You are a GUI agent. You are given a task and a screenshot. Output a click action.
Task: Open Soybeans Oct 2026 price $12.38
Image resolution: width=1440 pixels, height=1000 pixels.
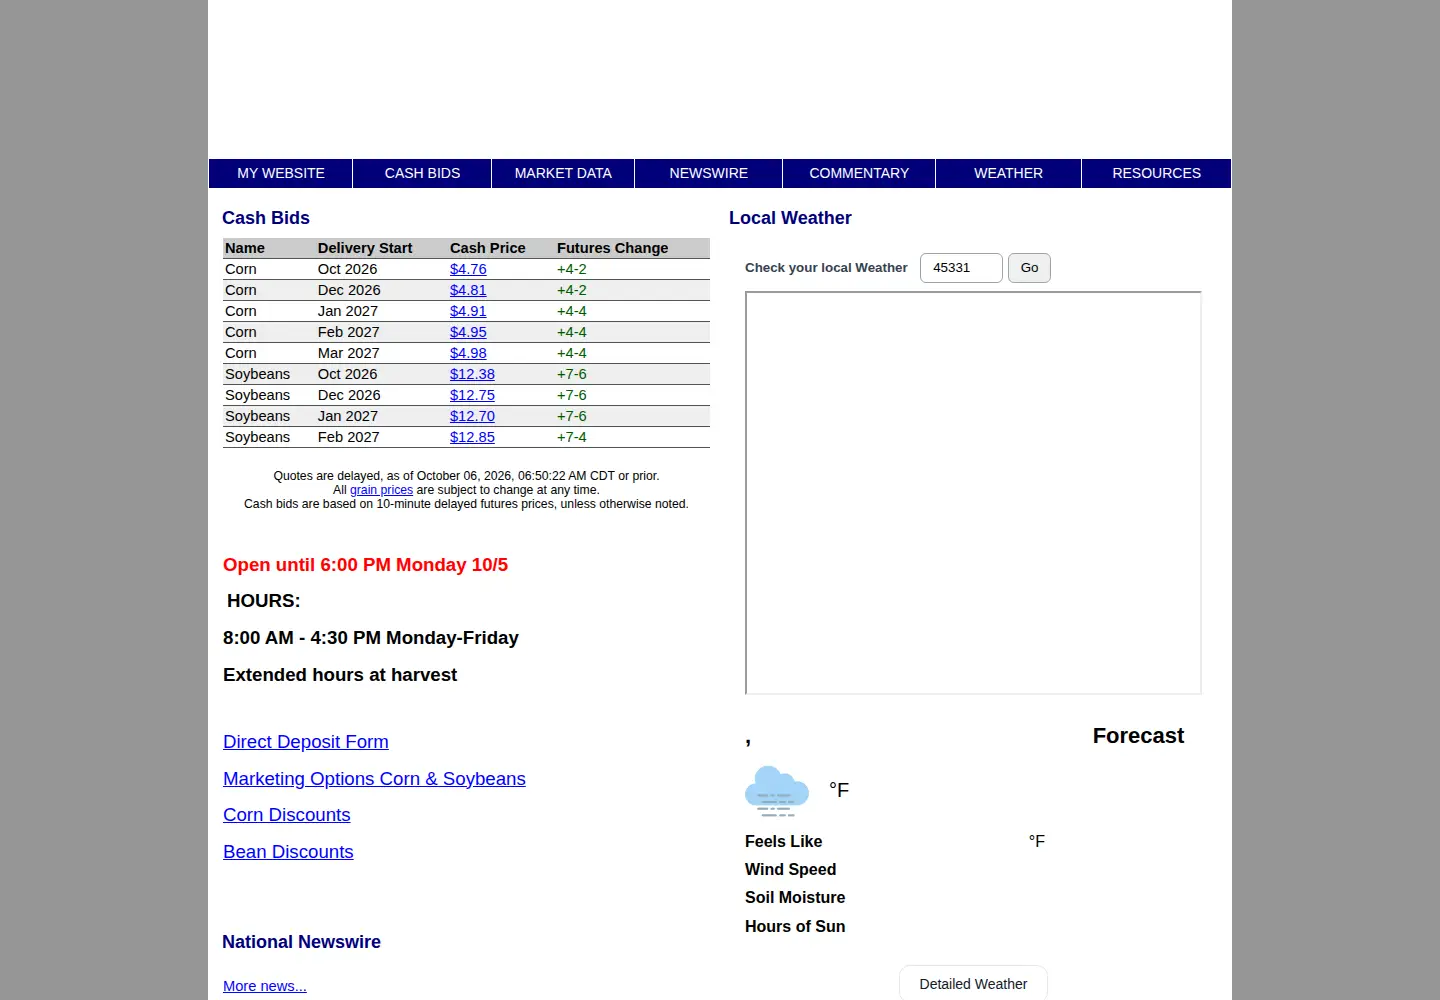click(x=472, y=374)
